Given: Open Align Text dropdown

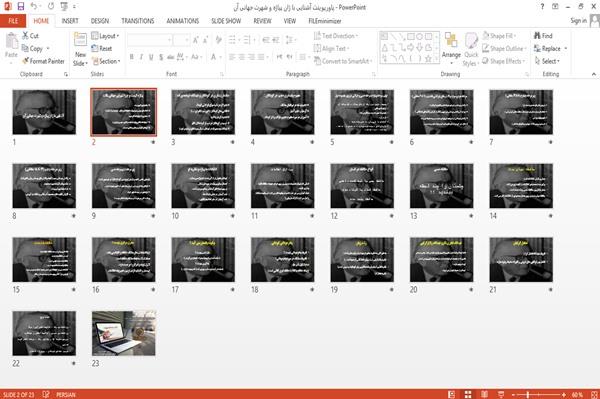Looking at the screenshot, I should [x=331, y=49].
